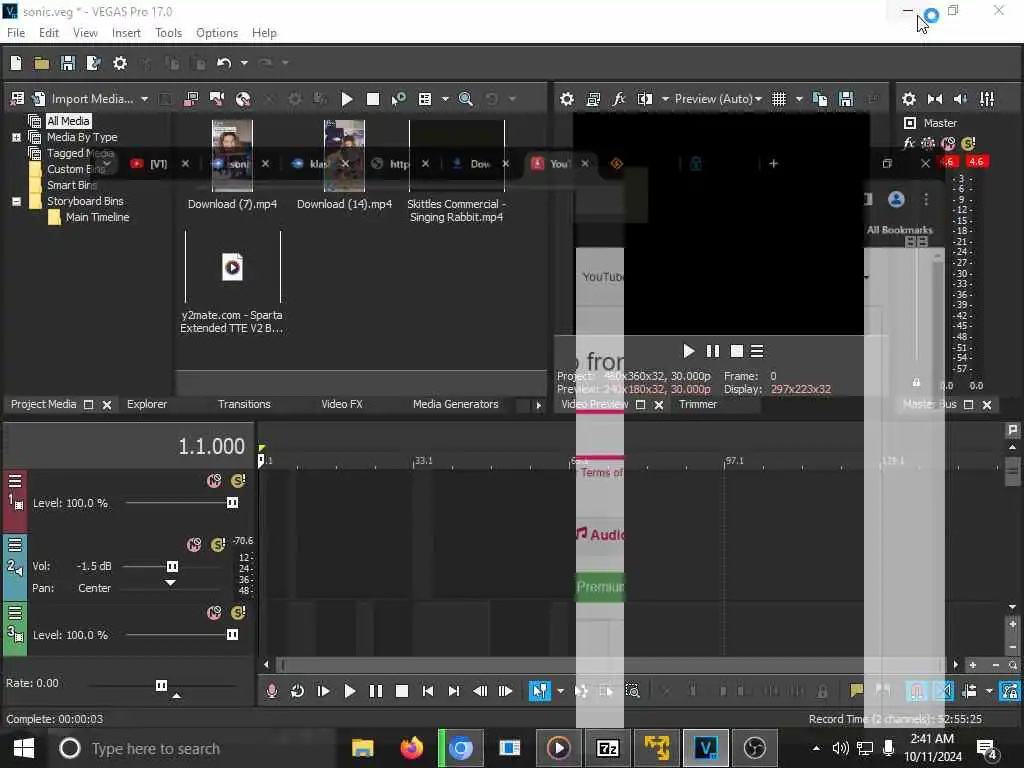Open Master Bus audio properties gear
This screenshot has width=1024, height=768.
(908, 99)
